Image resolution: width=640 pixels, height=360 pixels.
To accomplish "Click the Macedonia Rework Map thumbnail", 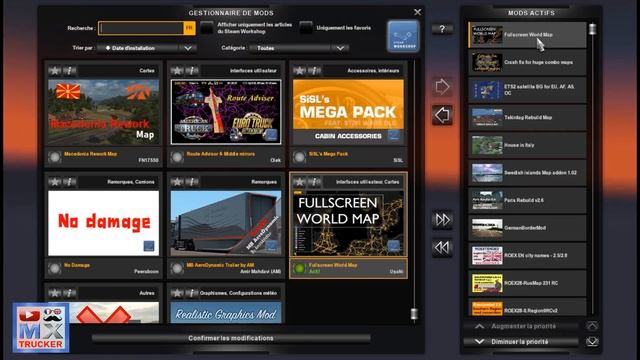I will 104,112.
